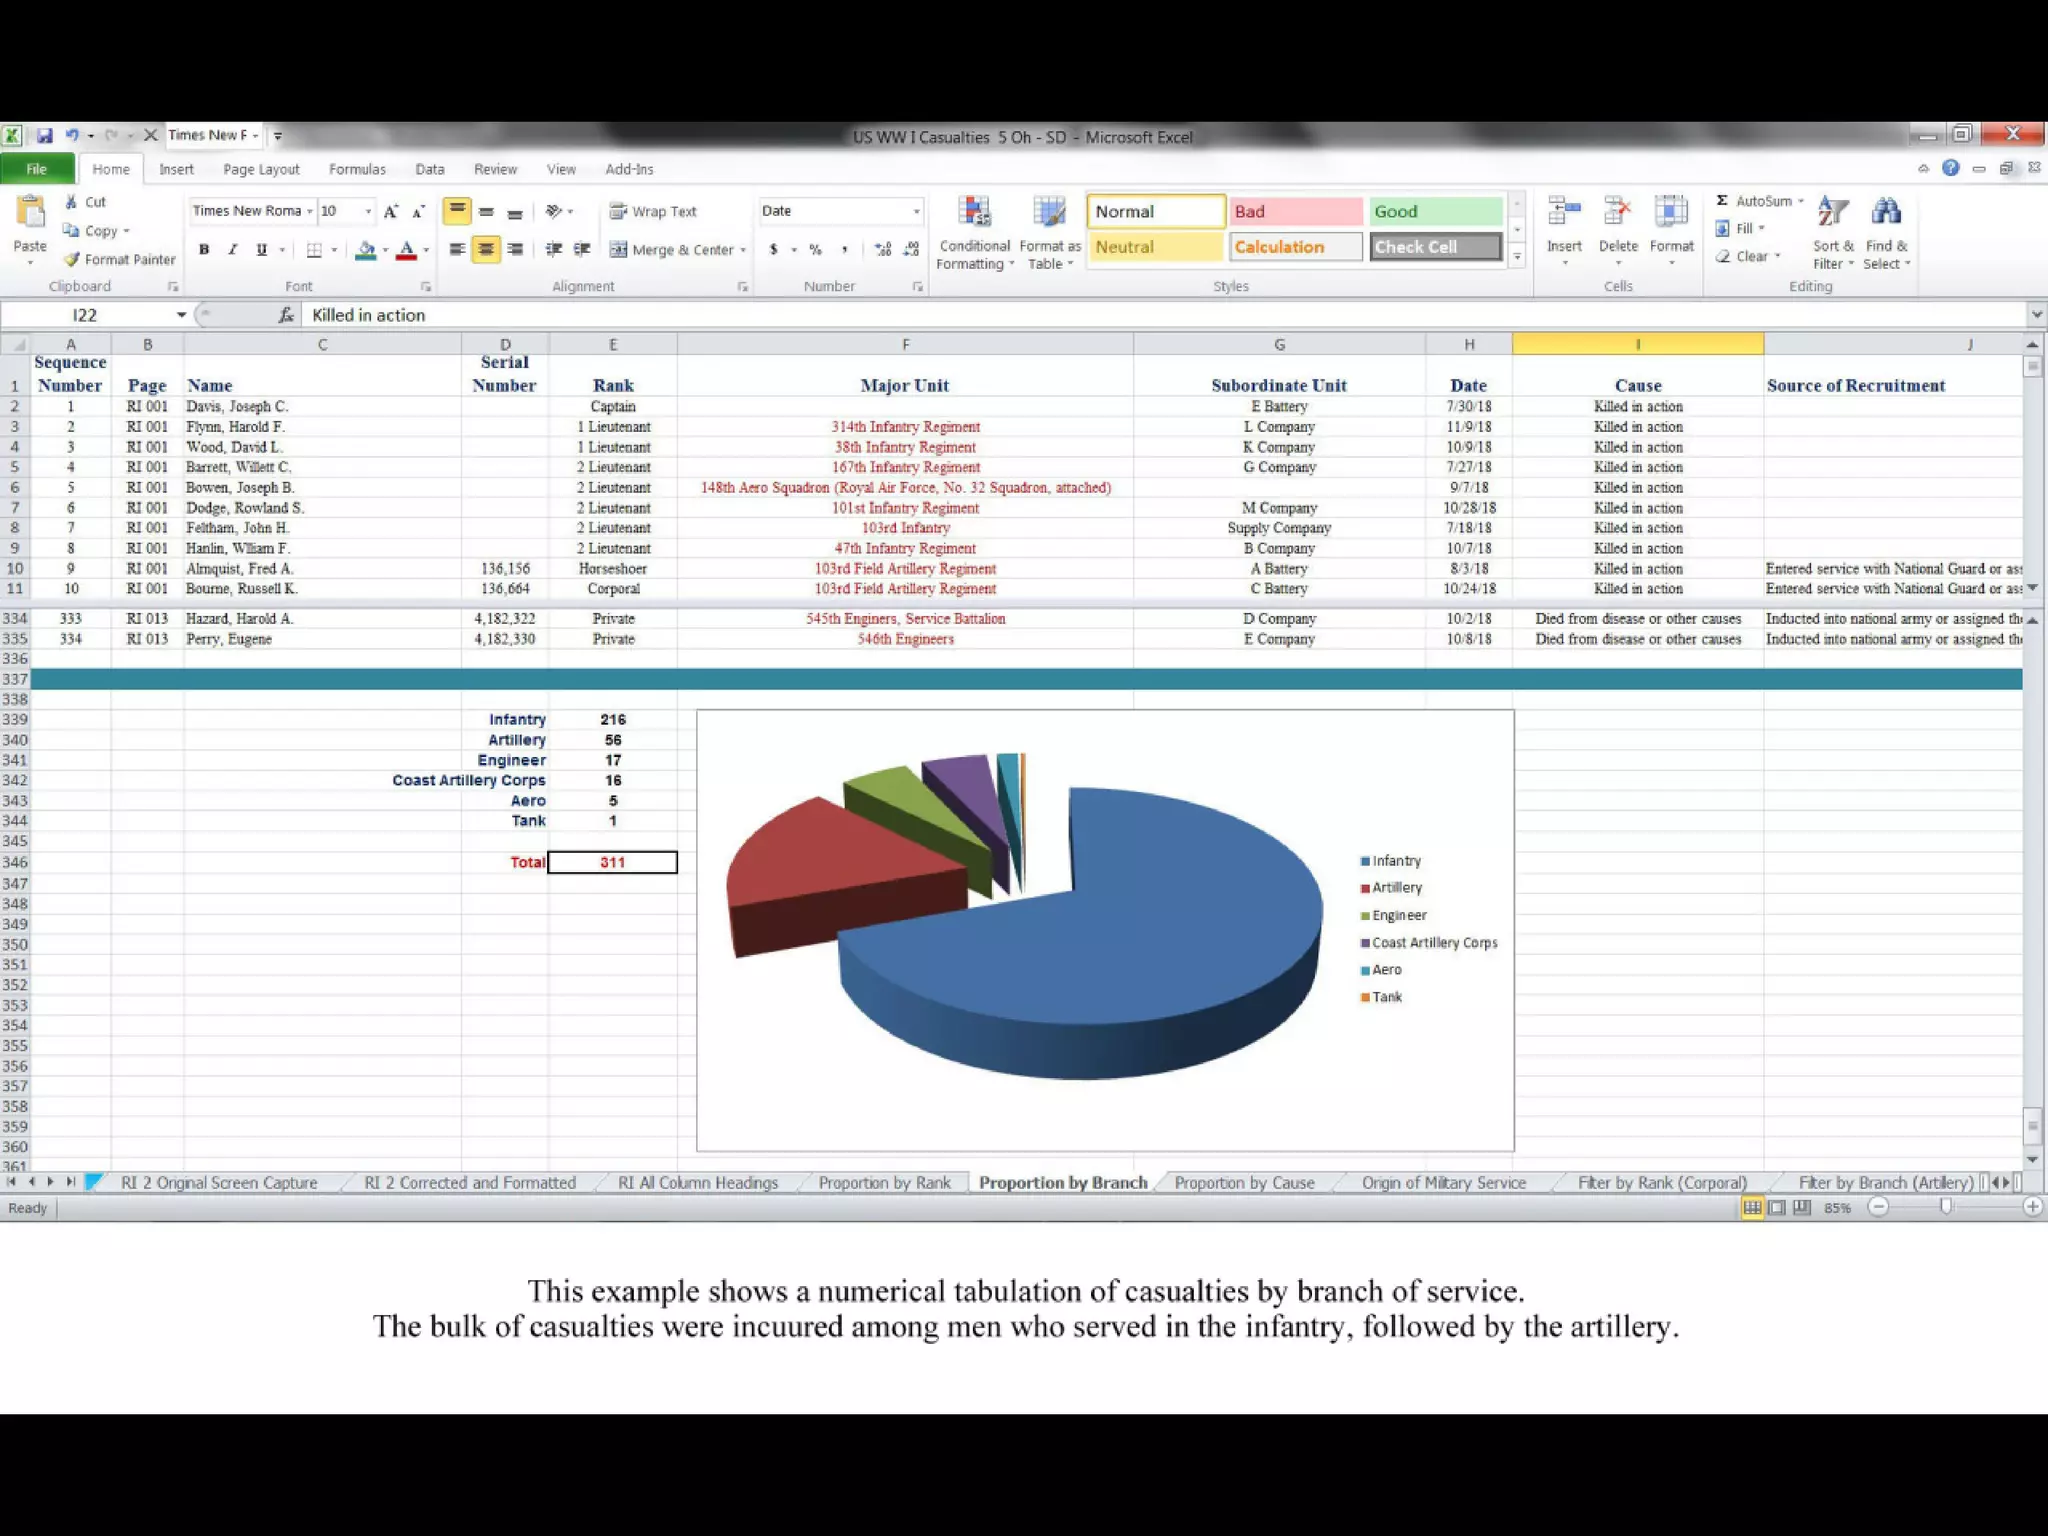
Task: Select the Total cell showing 311
Action: tap(612, 862)
